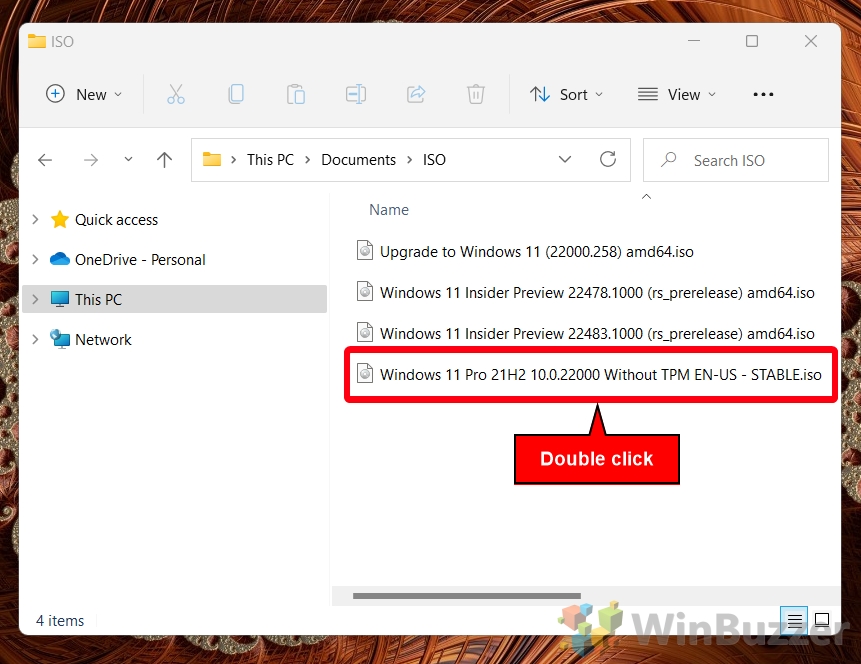Cut the selected file using toolbar scissors icon
Image resolution: width=861 pixels, height=664 pixels.
(176, 94)
